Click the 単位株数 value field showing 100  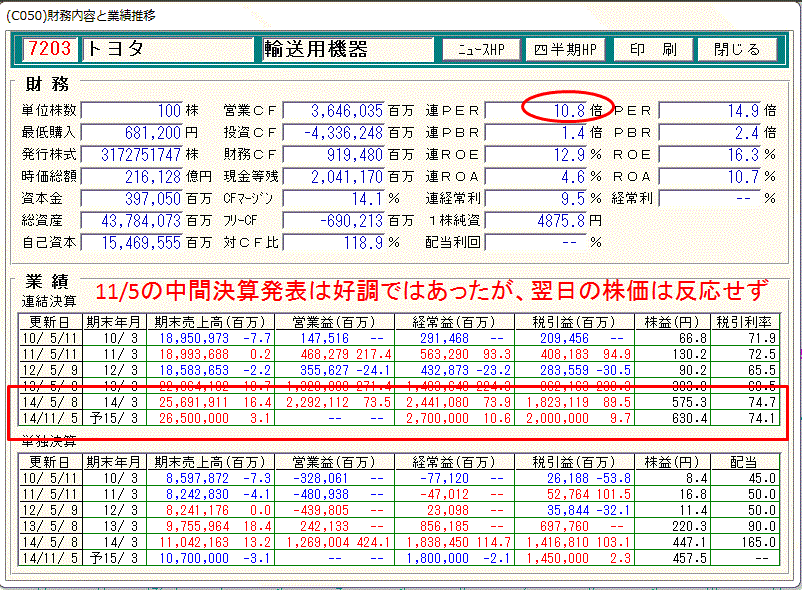[132, 110]
